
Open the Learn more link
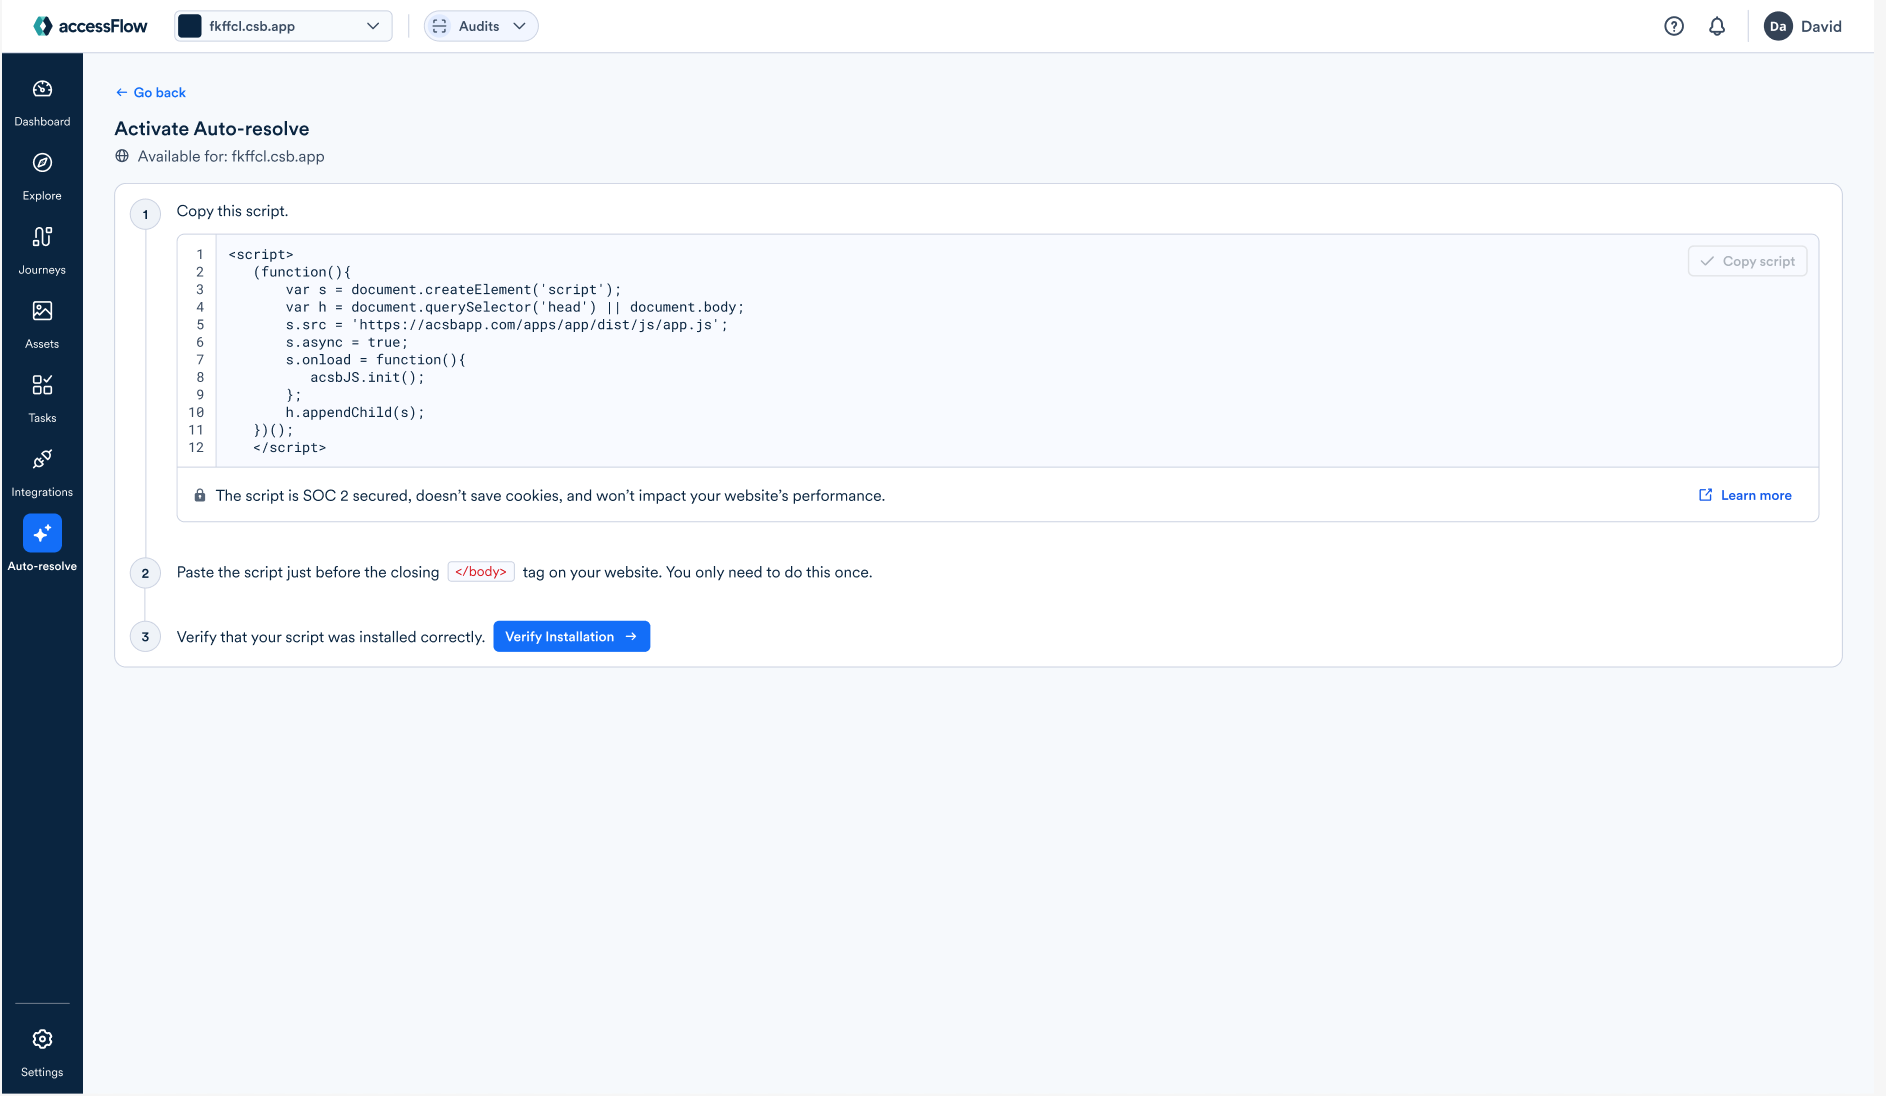[1744, 495]
